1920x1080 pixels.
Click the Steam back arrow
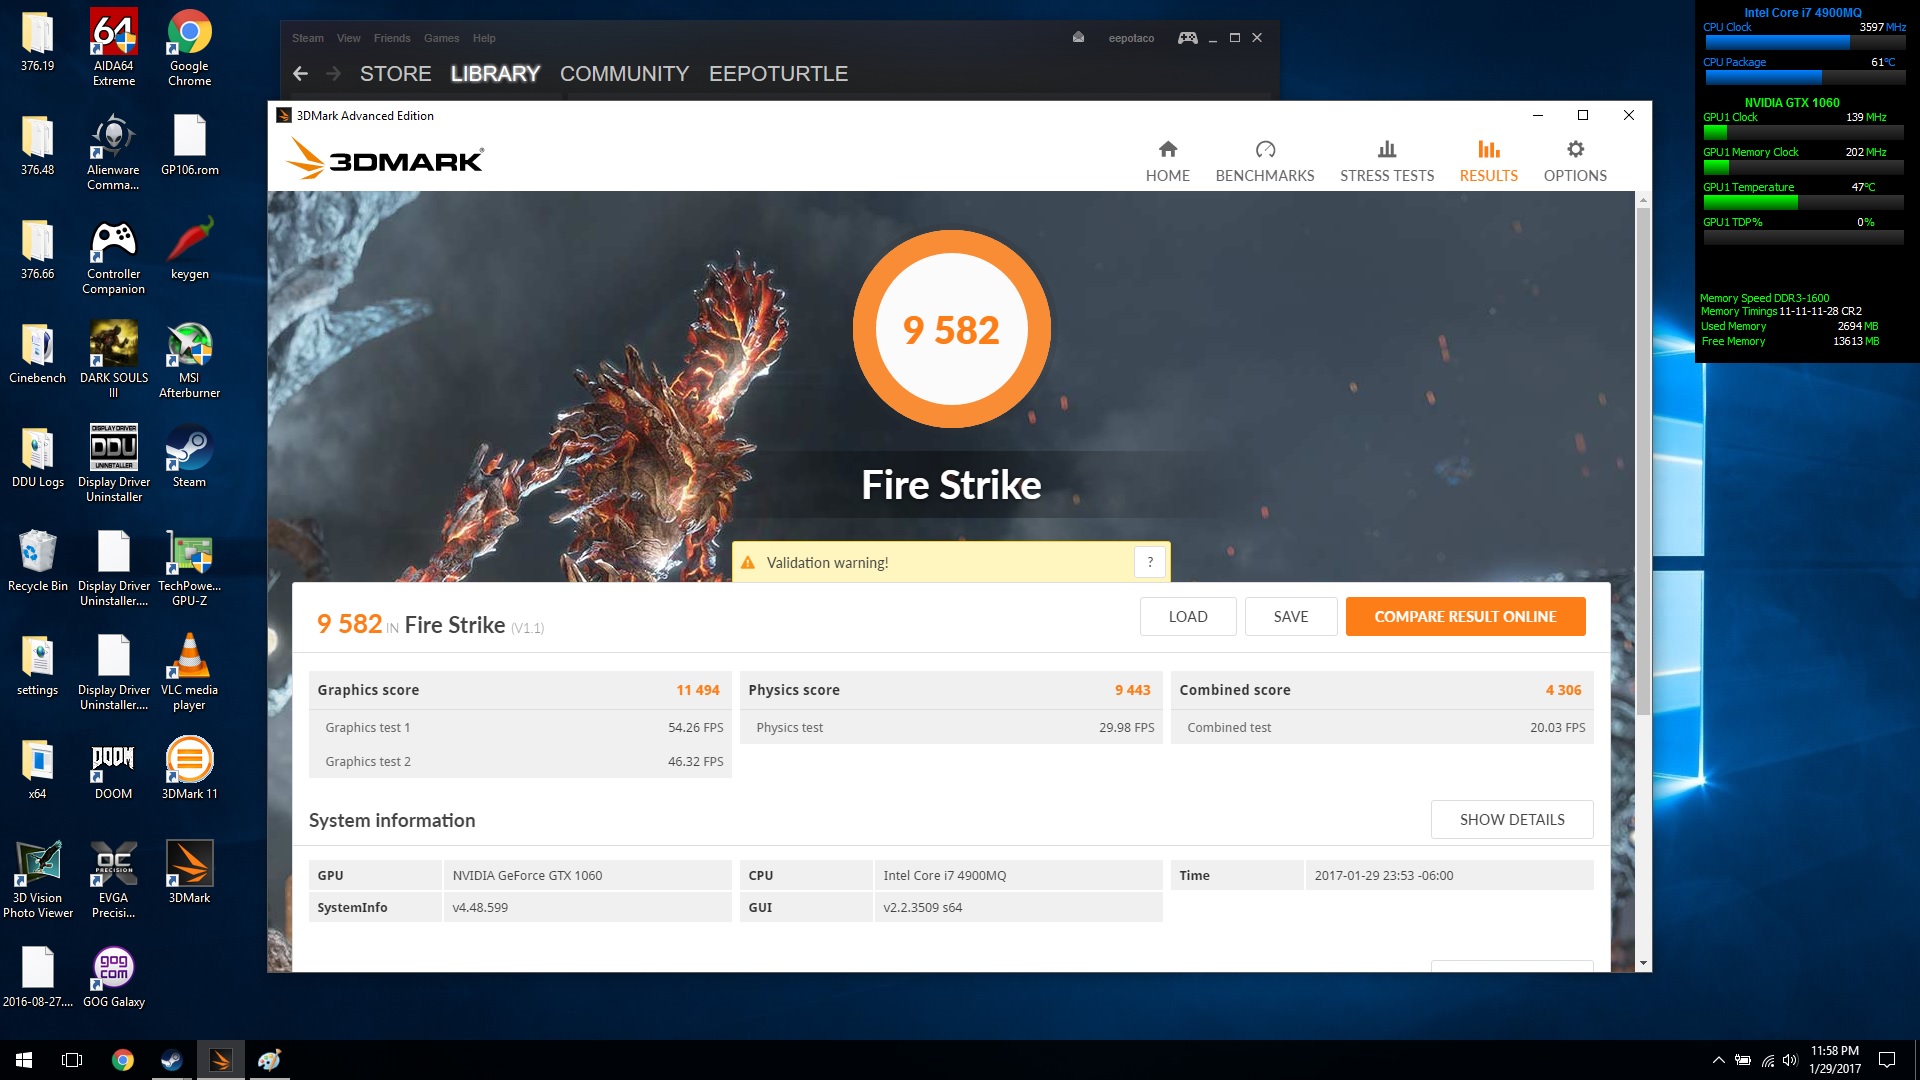pos(300,73)
